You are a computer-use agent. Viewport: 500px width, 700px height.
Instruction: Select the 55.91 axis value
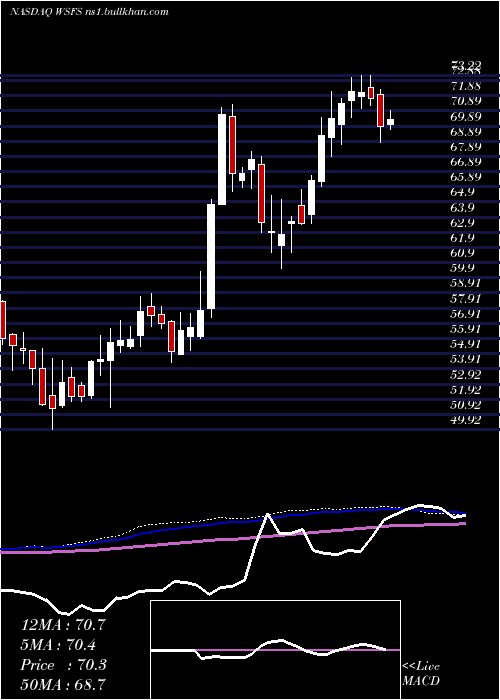click(467, 329)
